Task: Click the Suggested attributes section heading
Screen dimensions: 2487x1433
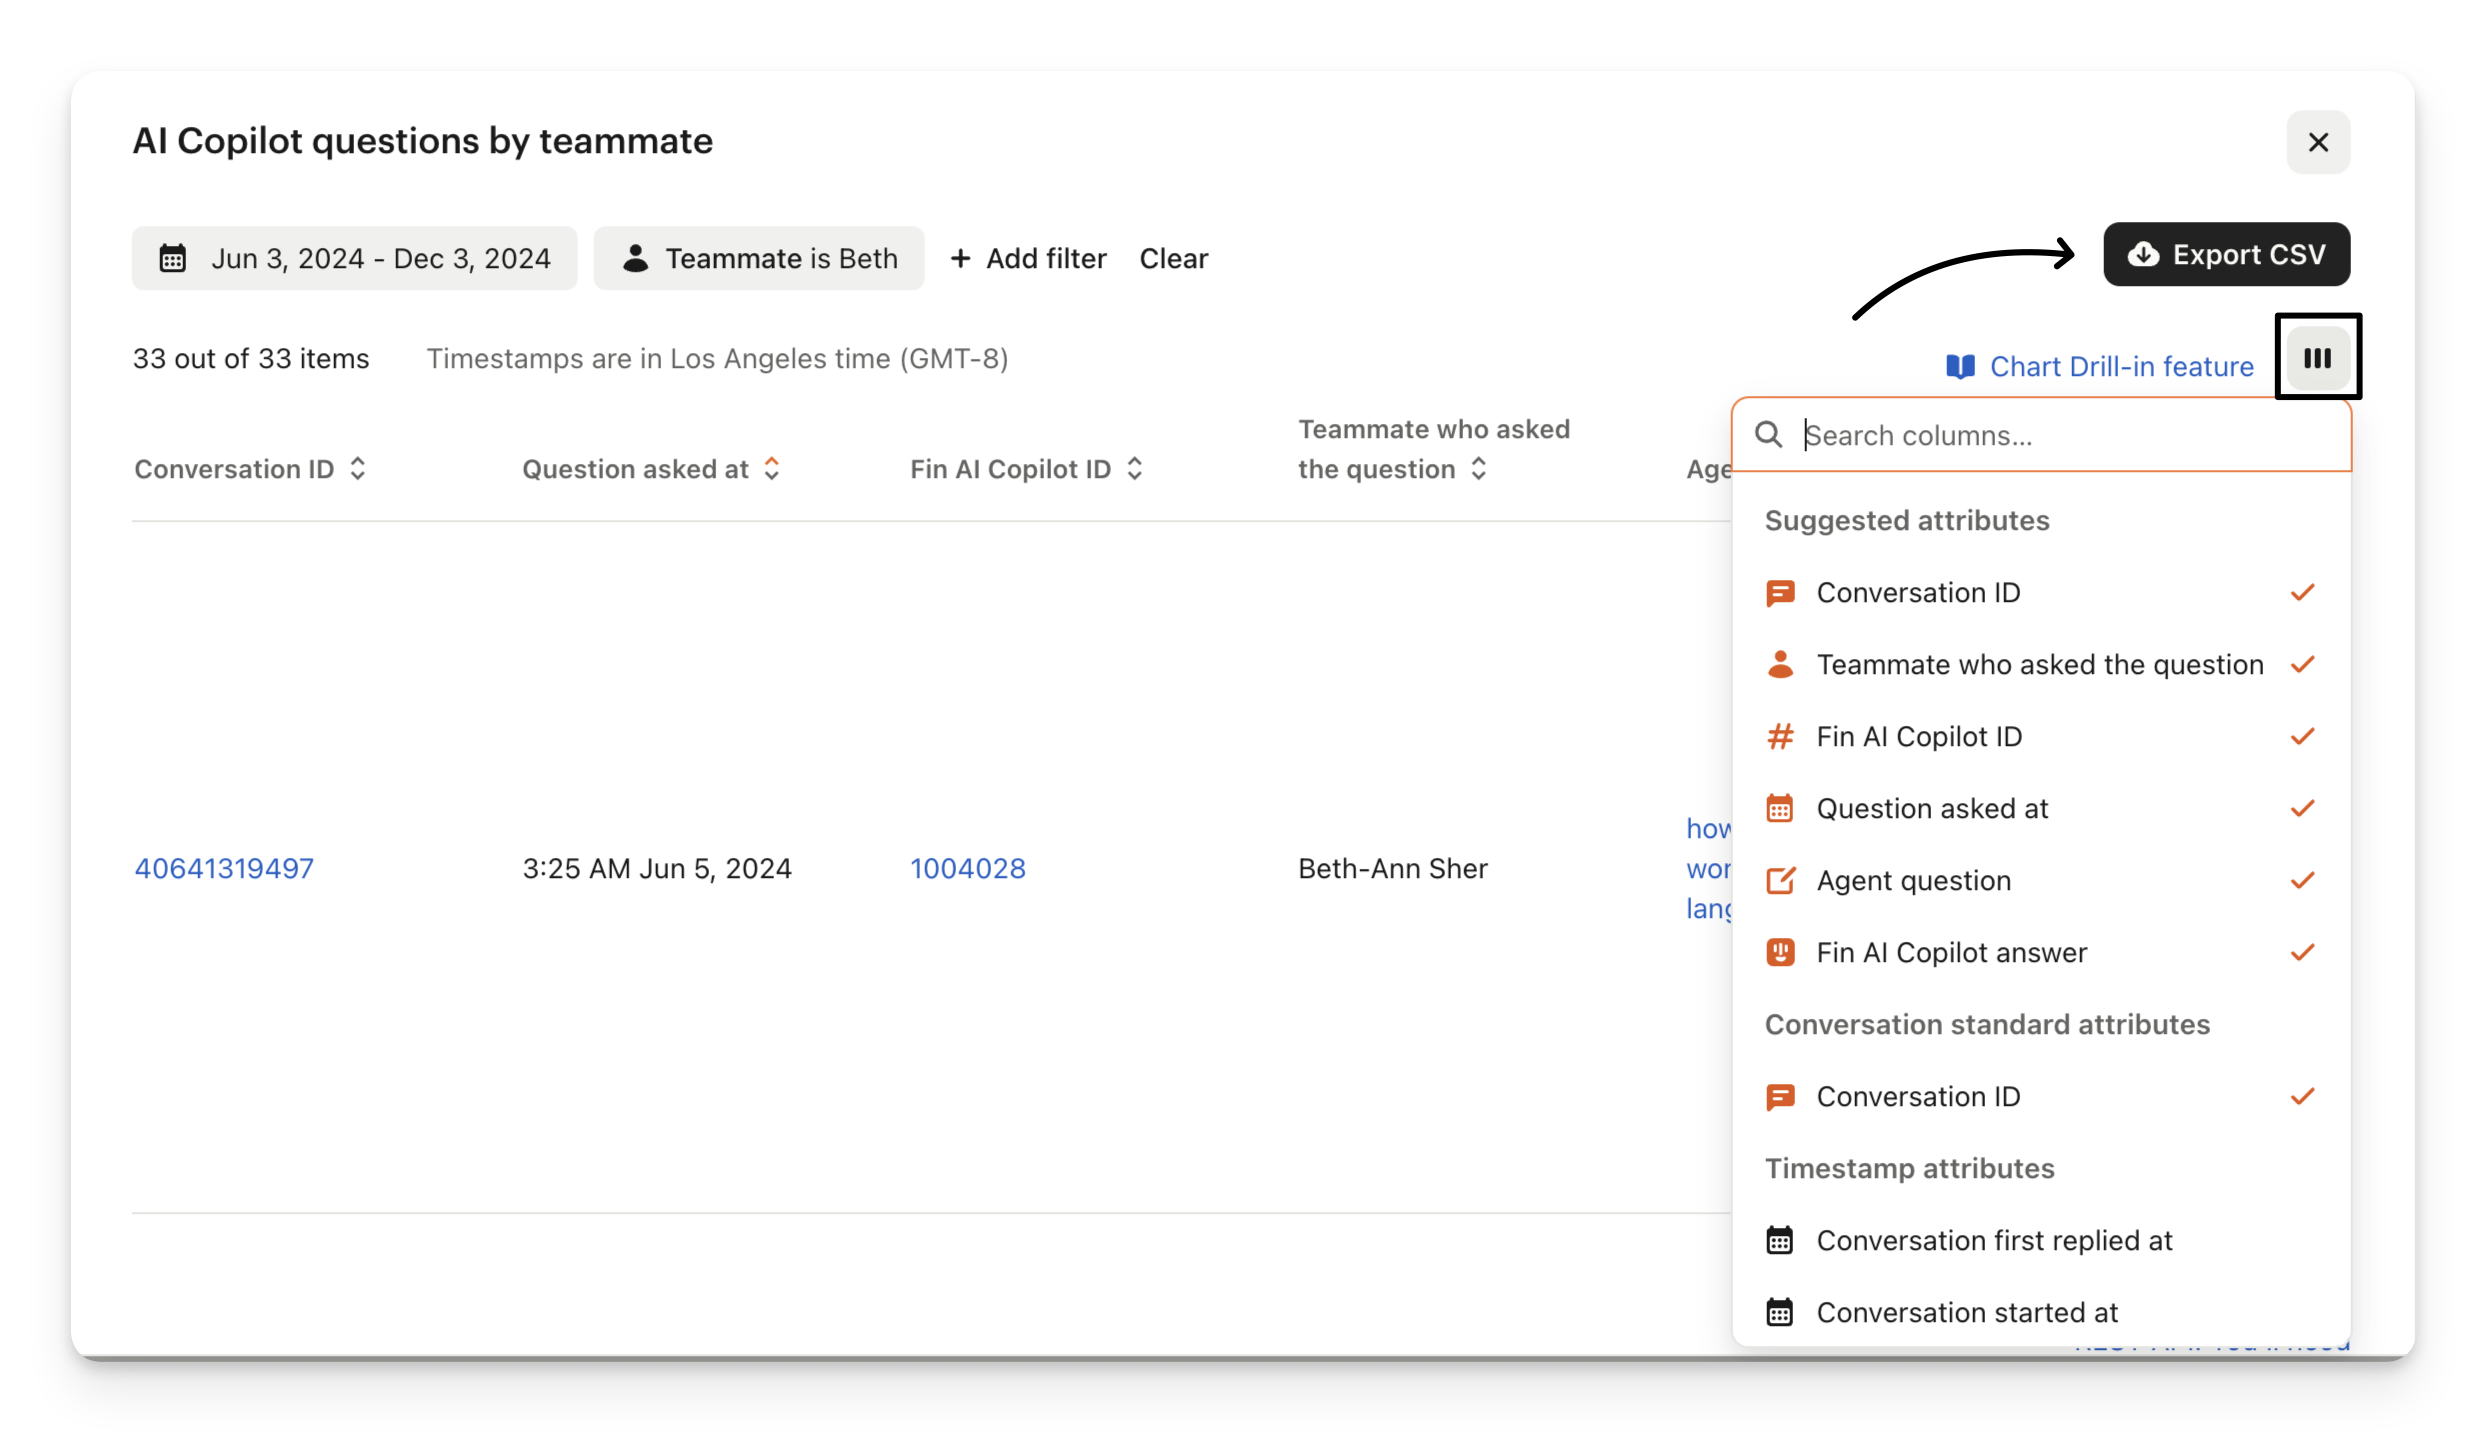Action: [x=1906, y=521]
